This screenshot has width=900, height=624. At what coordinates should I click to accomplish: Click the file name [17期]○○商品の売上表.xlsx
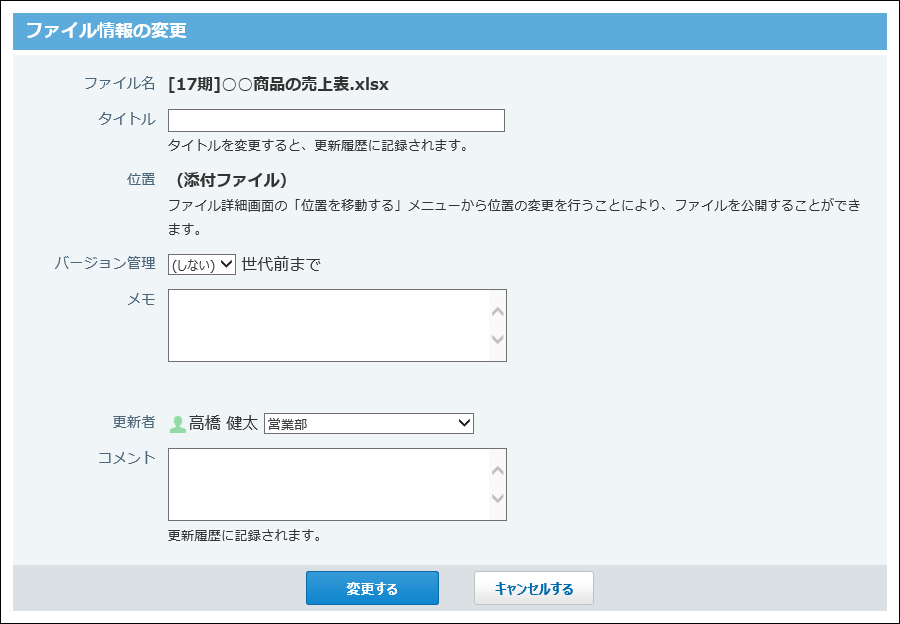click(278, 85)
